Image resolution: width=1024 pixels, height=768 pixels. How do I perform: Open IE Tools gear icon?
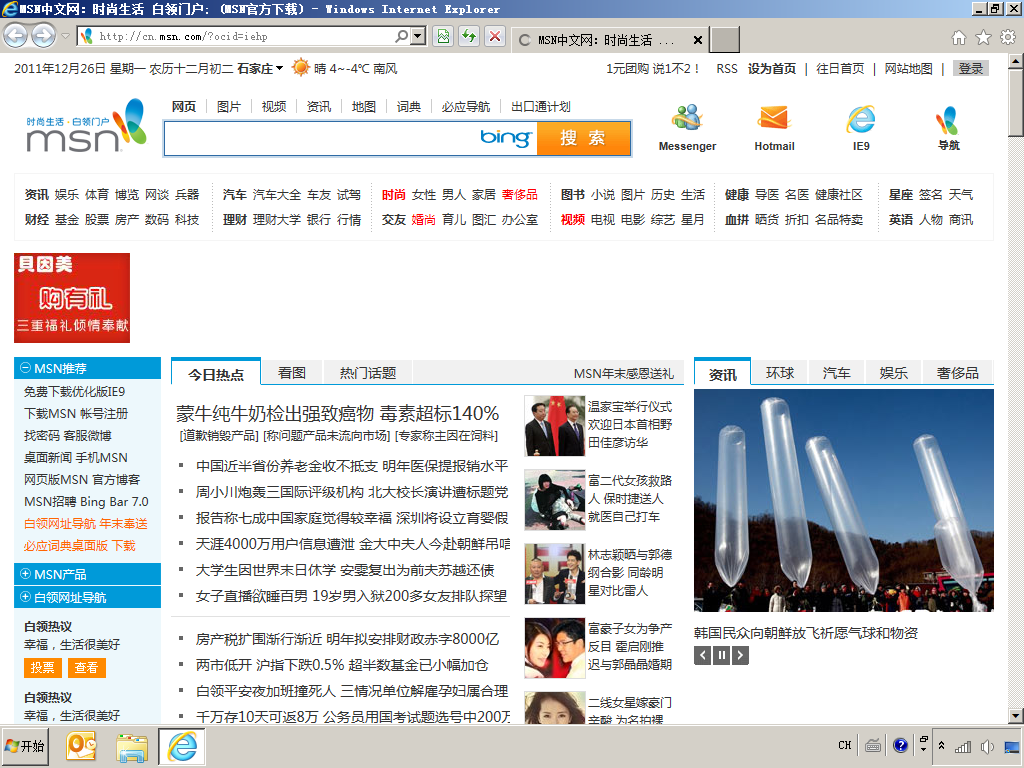click(1008, 38)
